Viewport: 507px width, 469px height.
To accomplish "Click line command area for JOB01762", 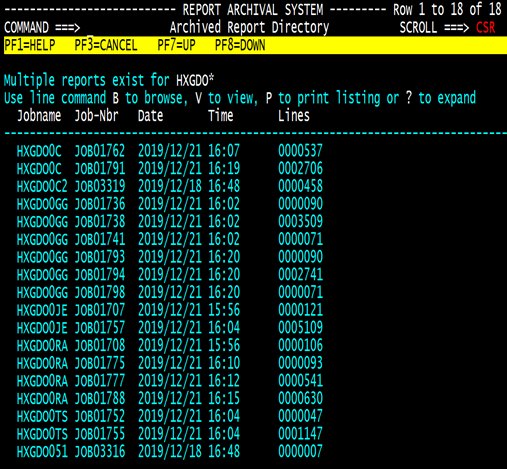I will click(9, 151).
